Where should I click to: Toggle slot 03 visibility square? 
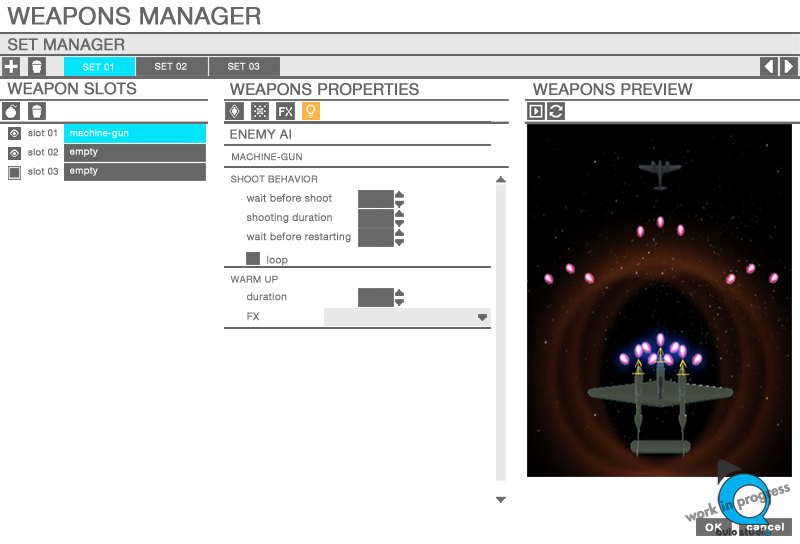point(14,172)
